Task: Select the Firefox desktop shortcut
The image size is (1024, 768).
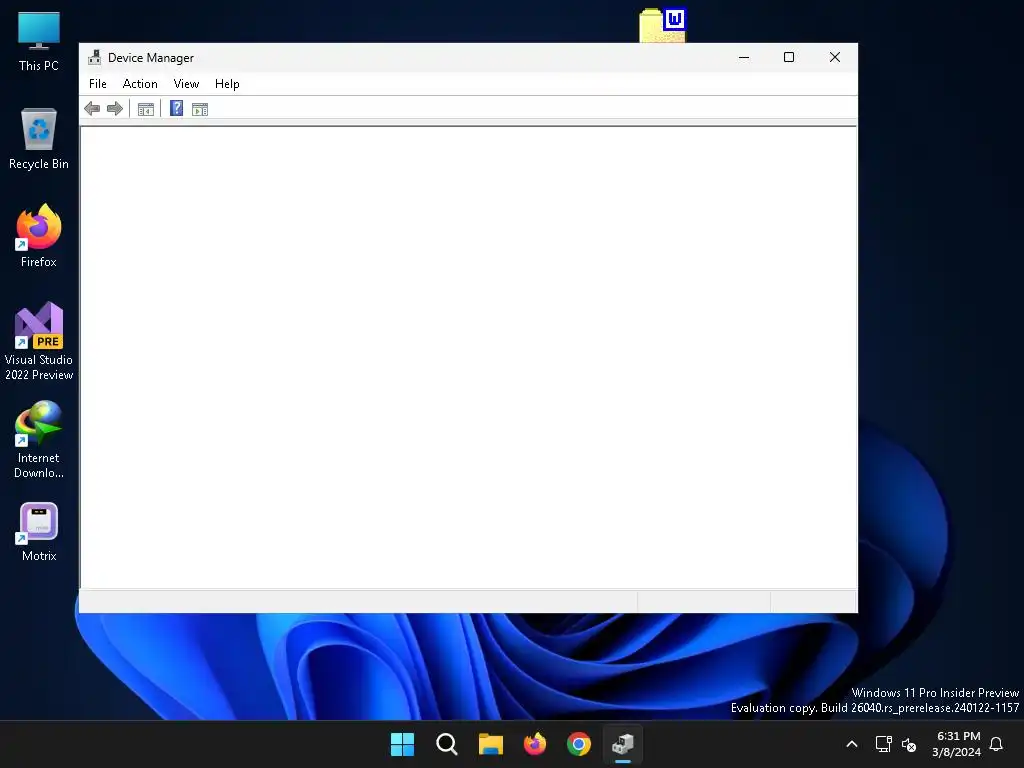Action: 39,236
